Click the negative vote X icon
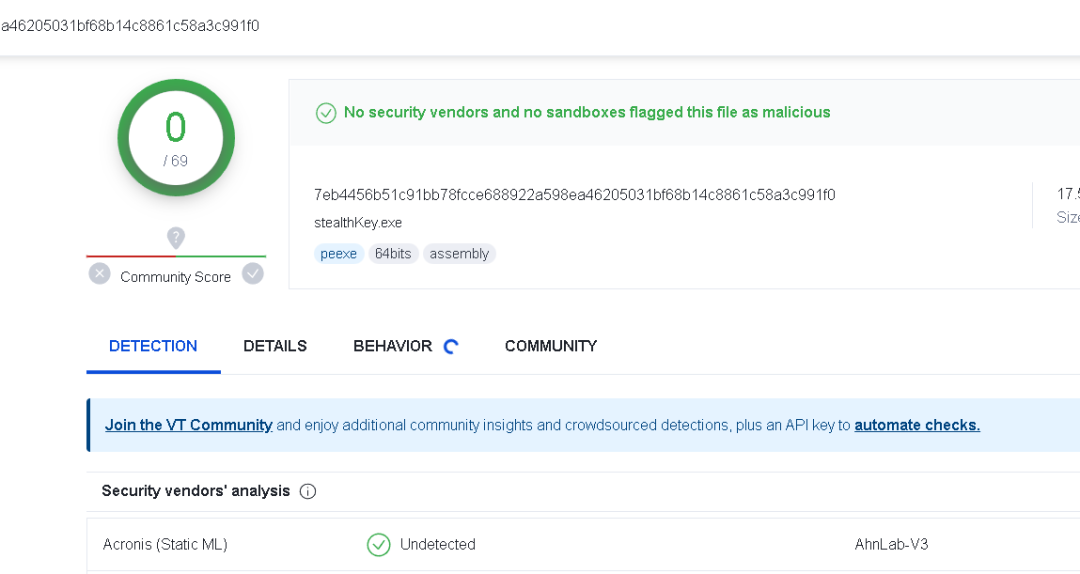Image resolution: width=1080 pixels, height=574 pixels. [99, 274]
